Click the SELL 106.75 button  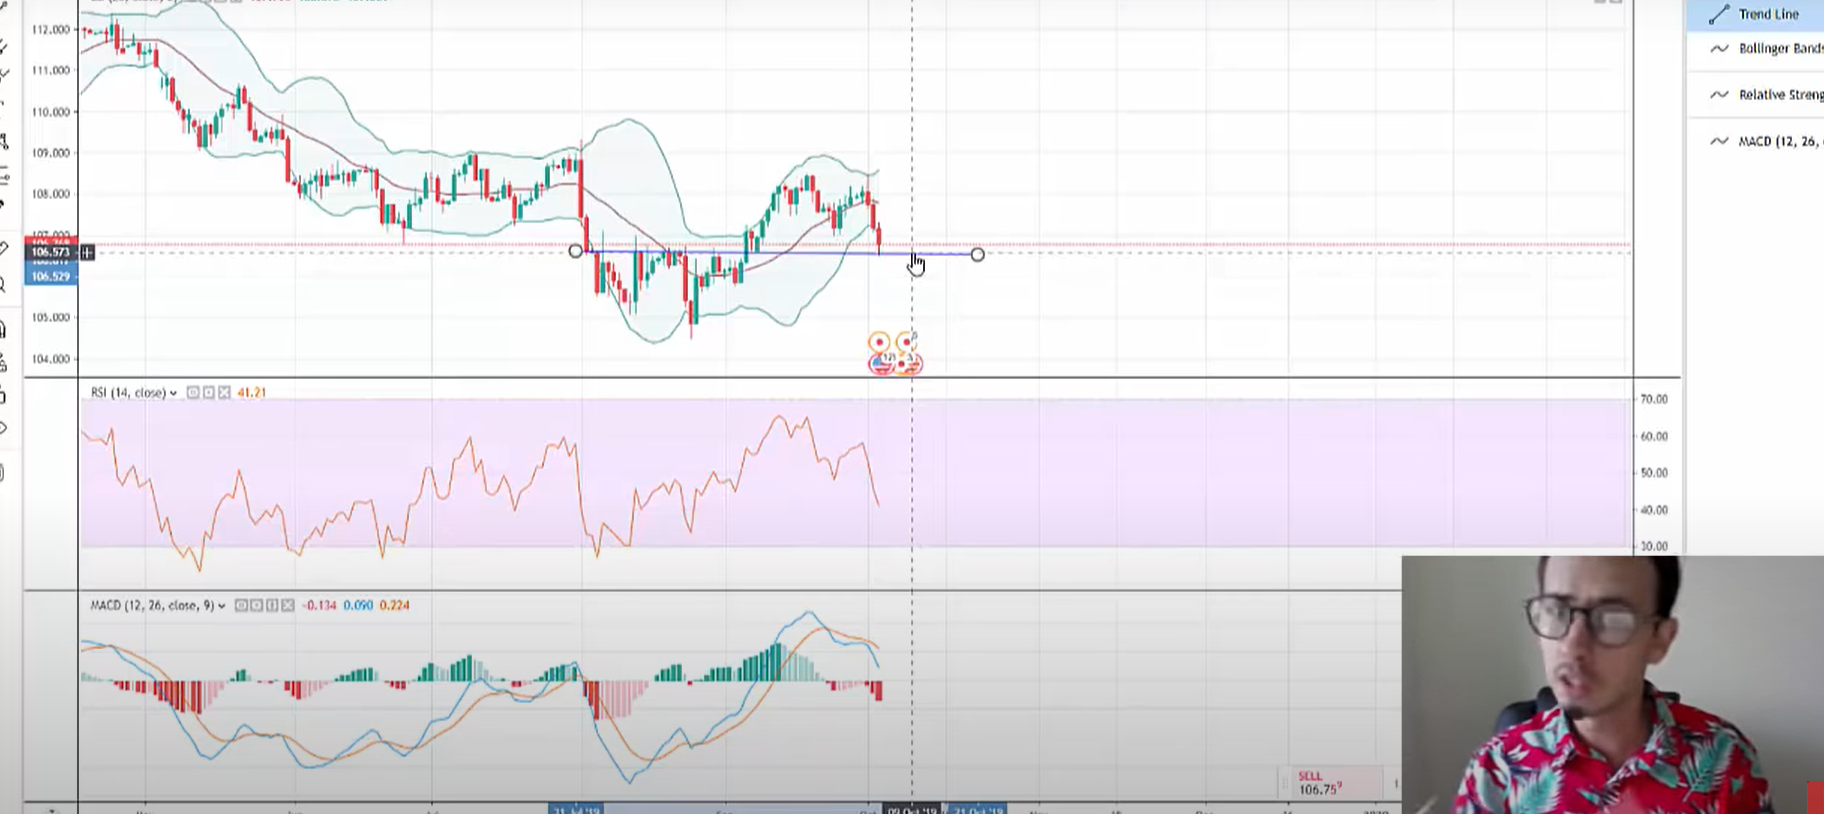[1329, 783]
